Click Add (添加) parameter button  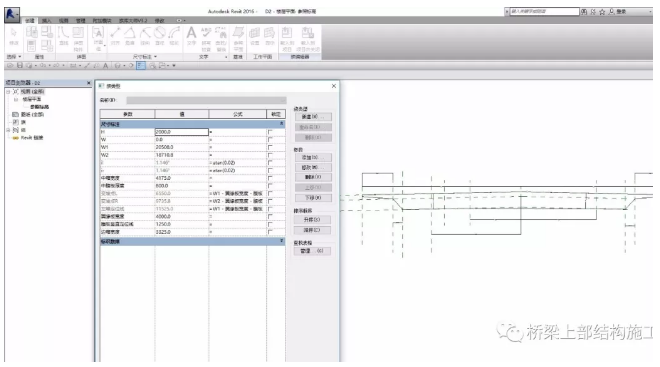[313, 157]
